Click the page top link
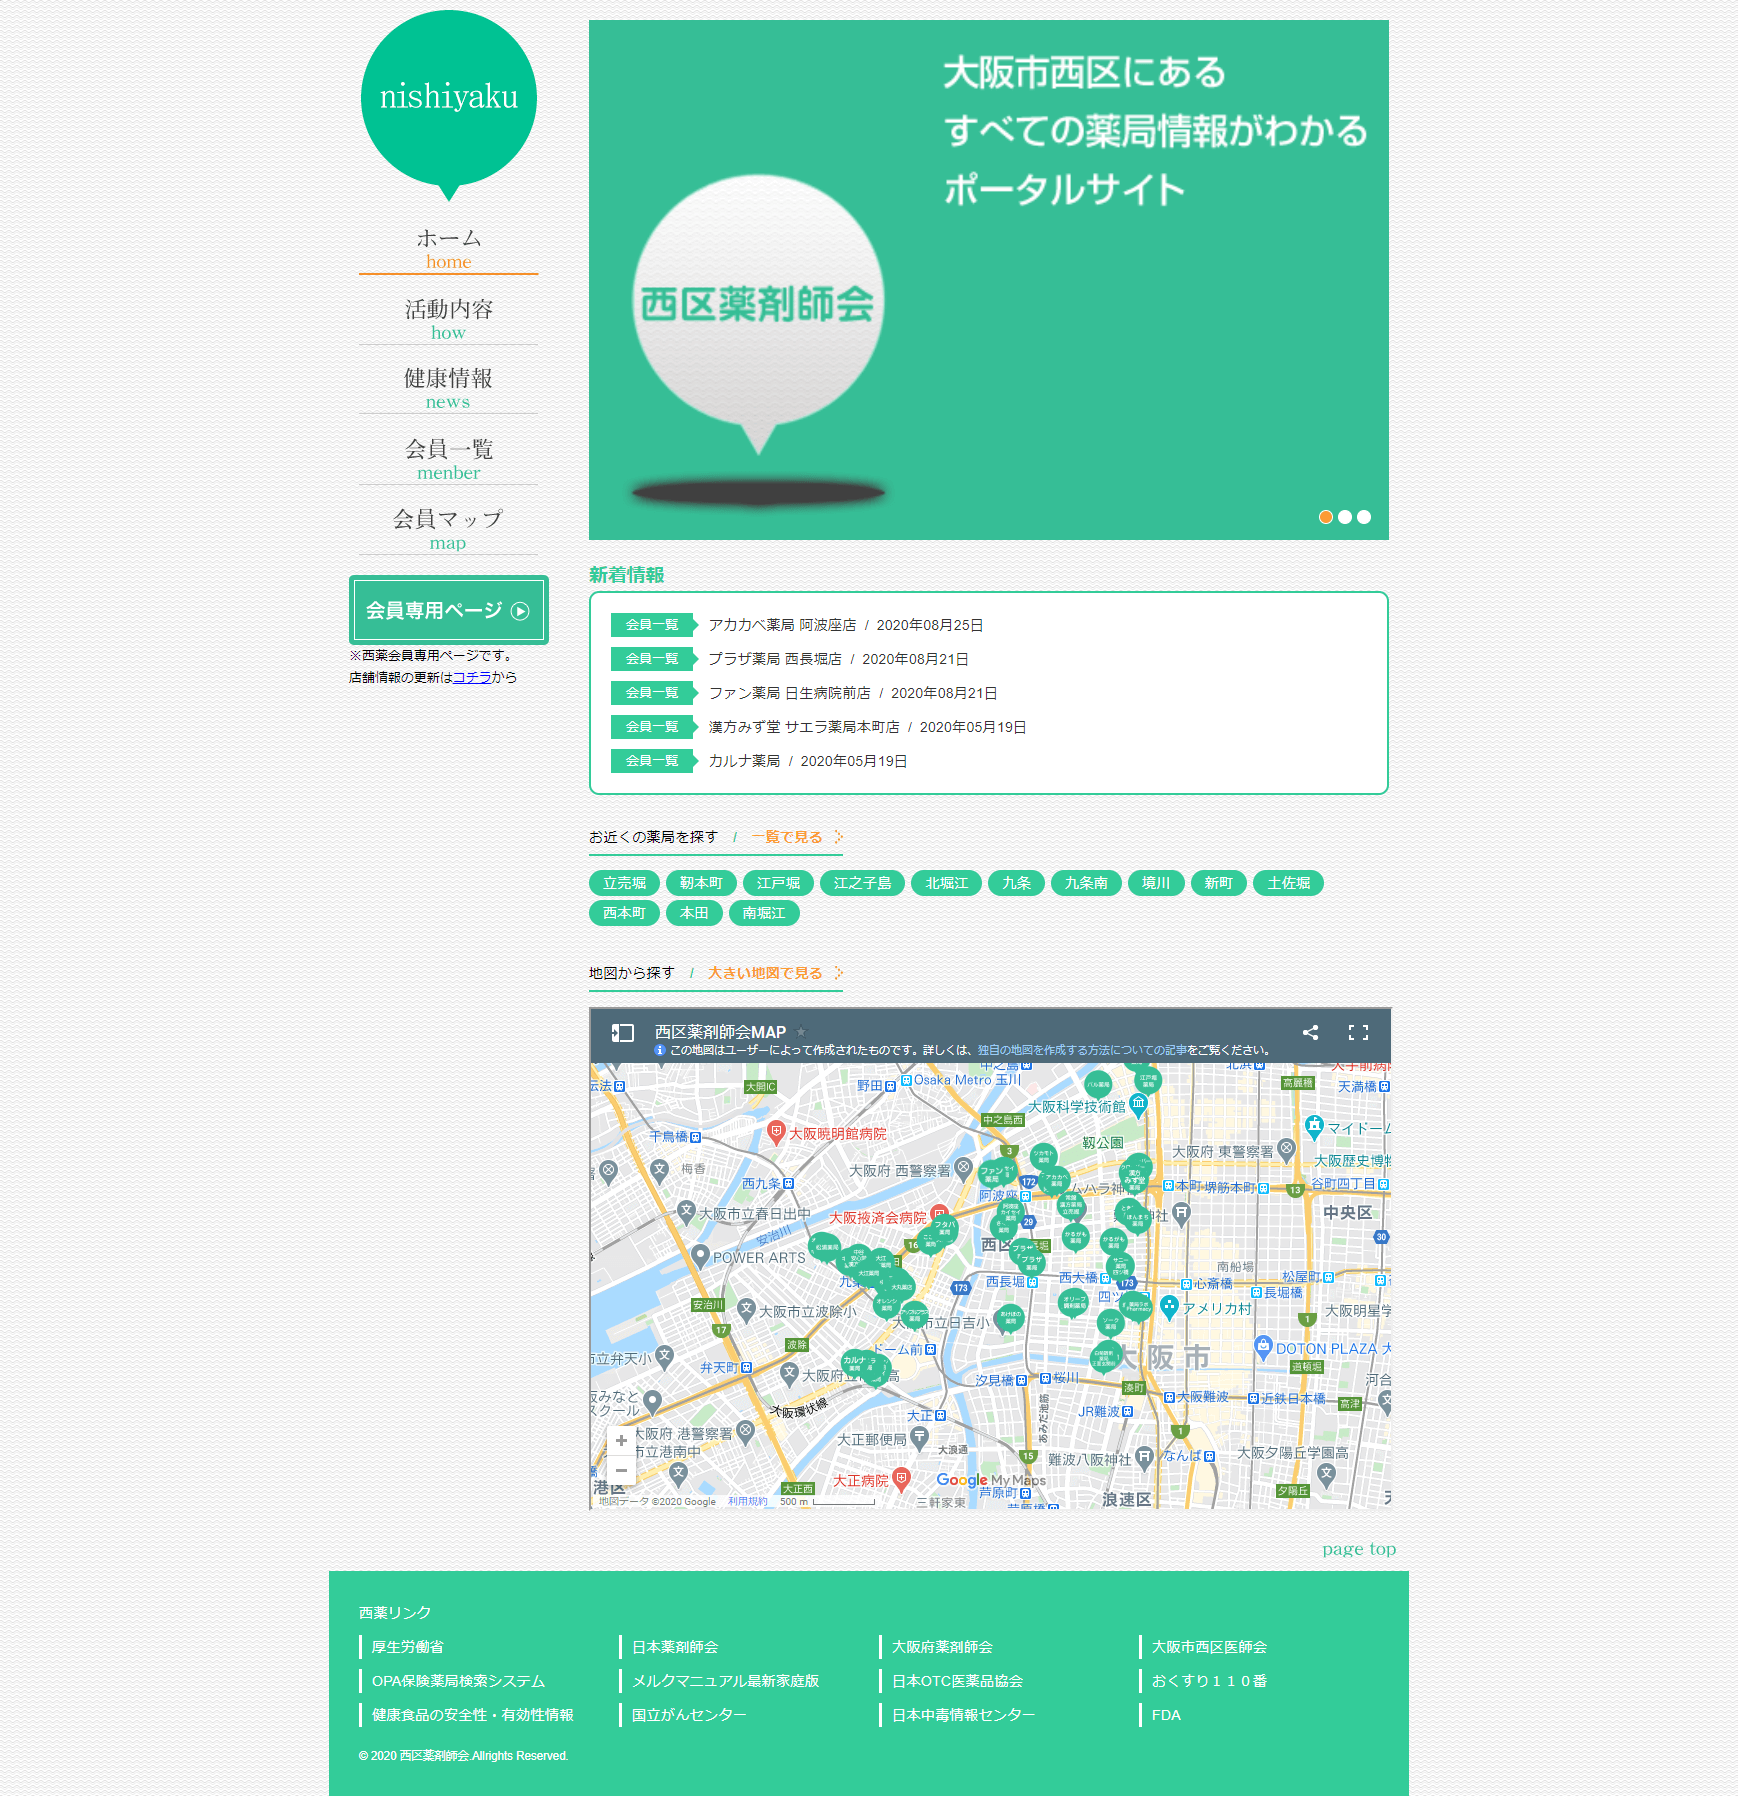Image resolution: width=1738 pixels, height=1796 pixels. coord(1358,1549)
